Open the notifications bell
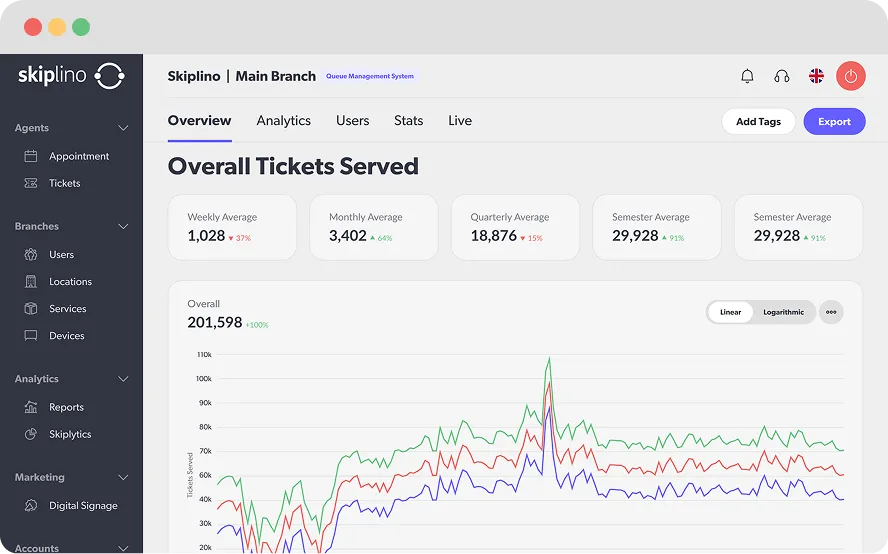888x554 pixels. coord(747,76)
